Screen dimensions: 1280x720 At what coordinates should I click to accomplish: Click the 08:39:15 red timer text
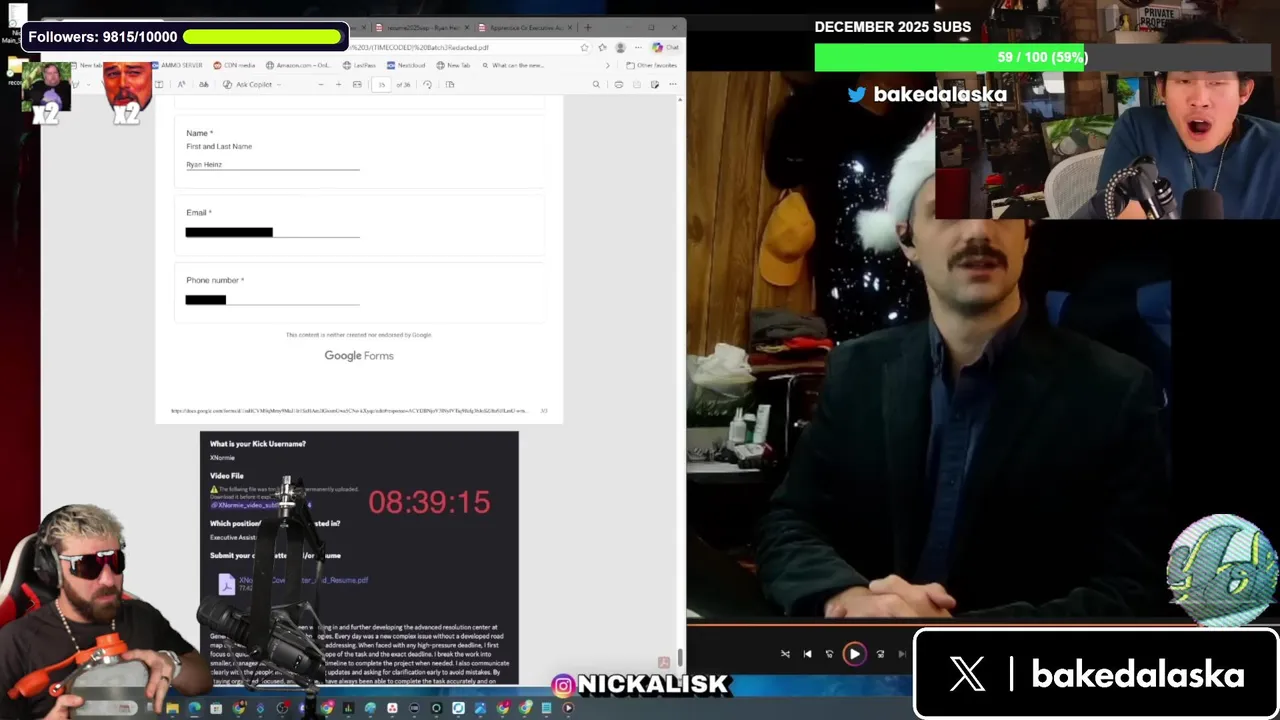(x=429, y=502)
